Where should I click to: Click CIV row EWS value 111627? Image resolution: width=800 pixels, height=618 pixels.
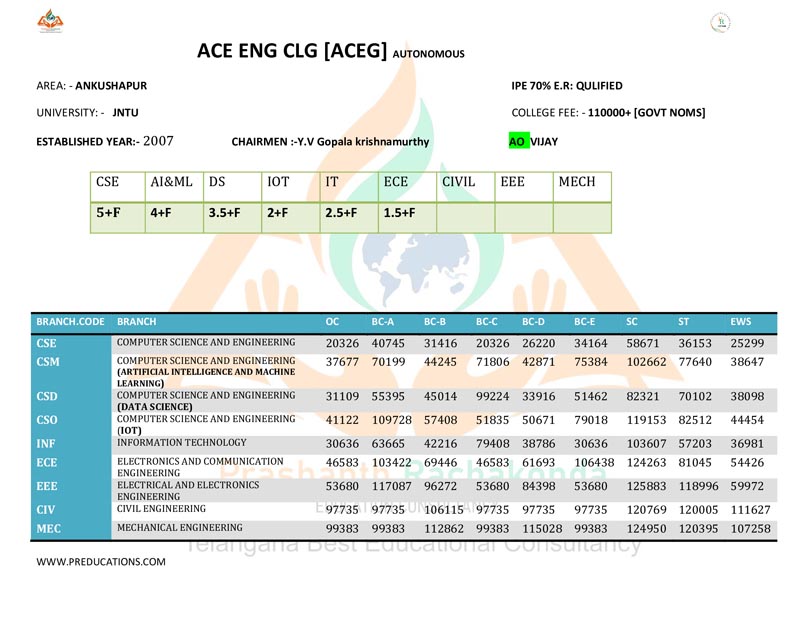[x=750, y=510]
